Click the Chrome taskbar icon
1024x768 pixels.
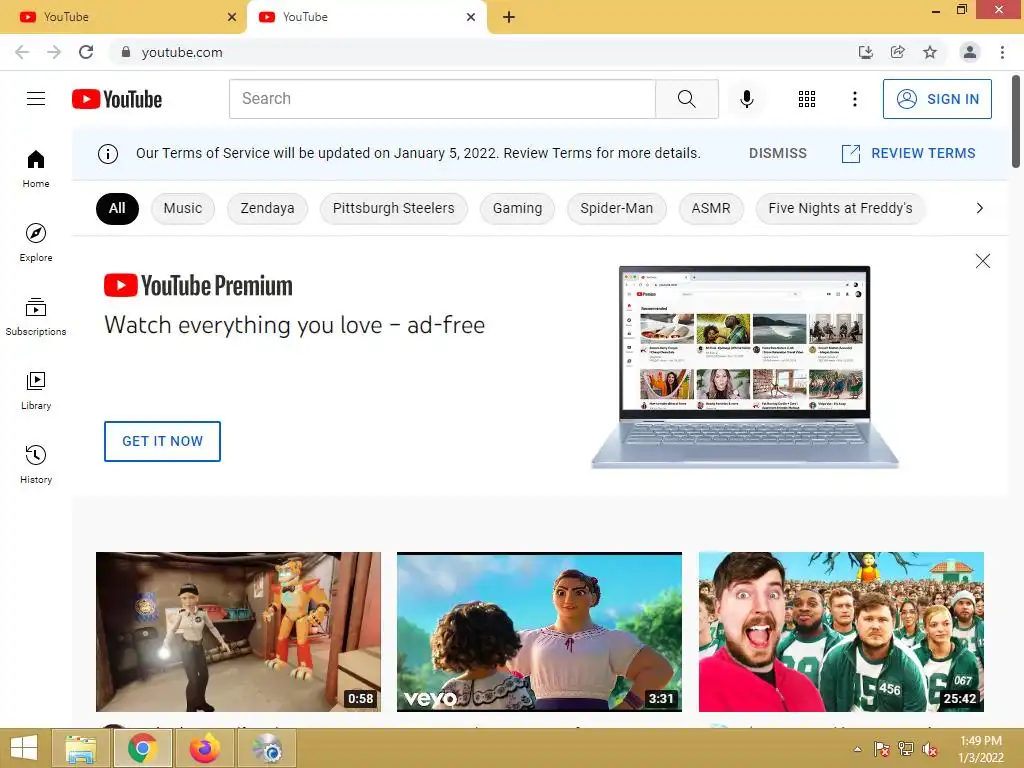pos(143,748)
